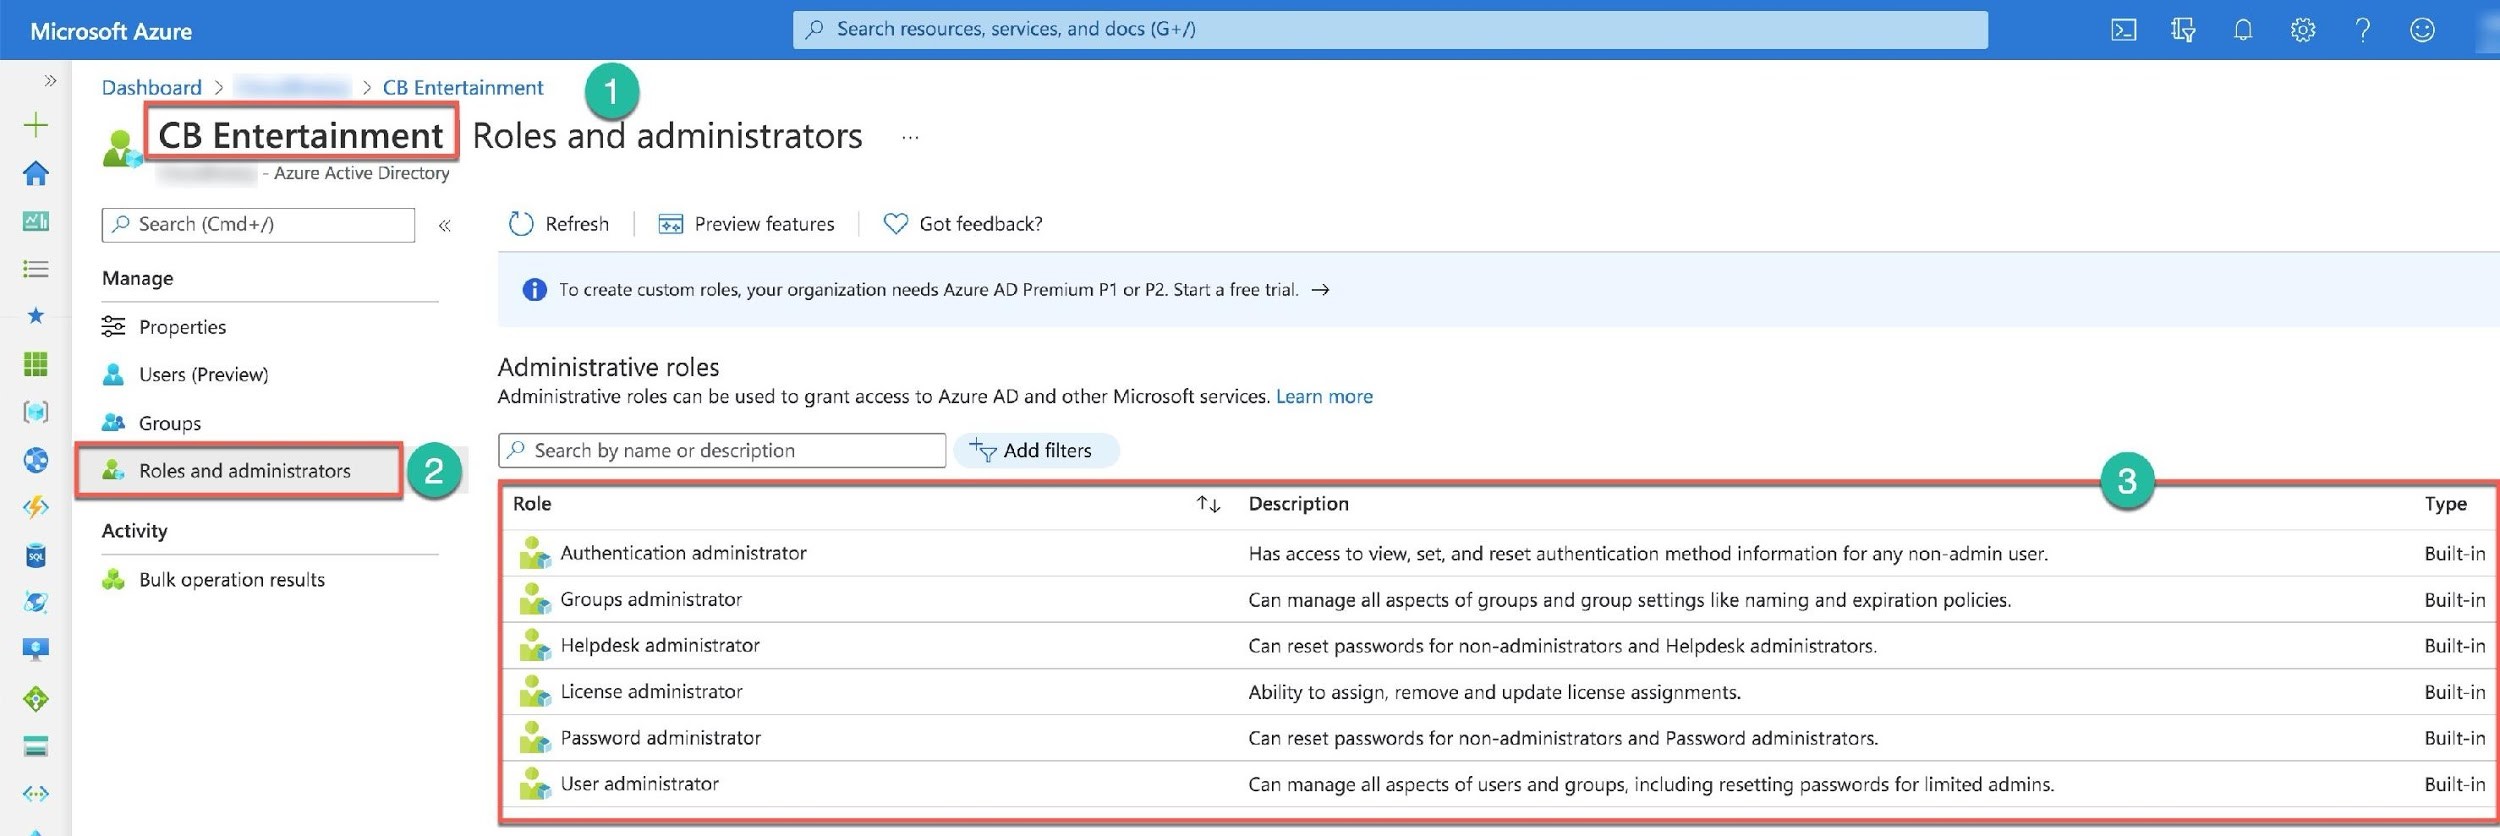Open Groups administrator role
The height and width of the screenshot is (836, 2500).
point(651,599)
